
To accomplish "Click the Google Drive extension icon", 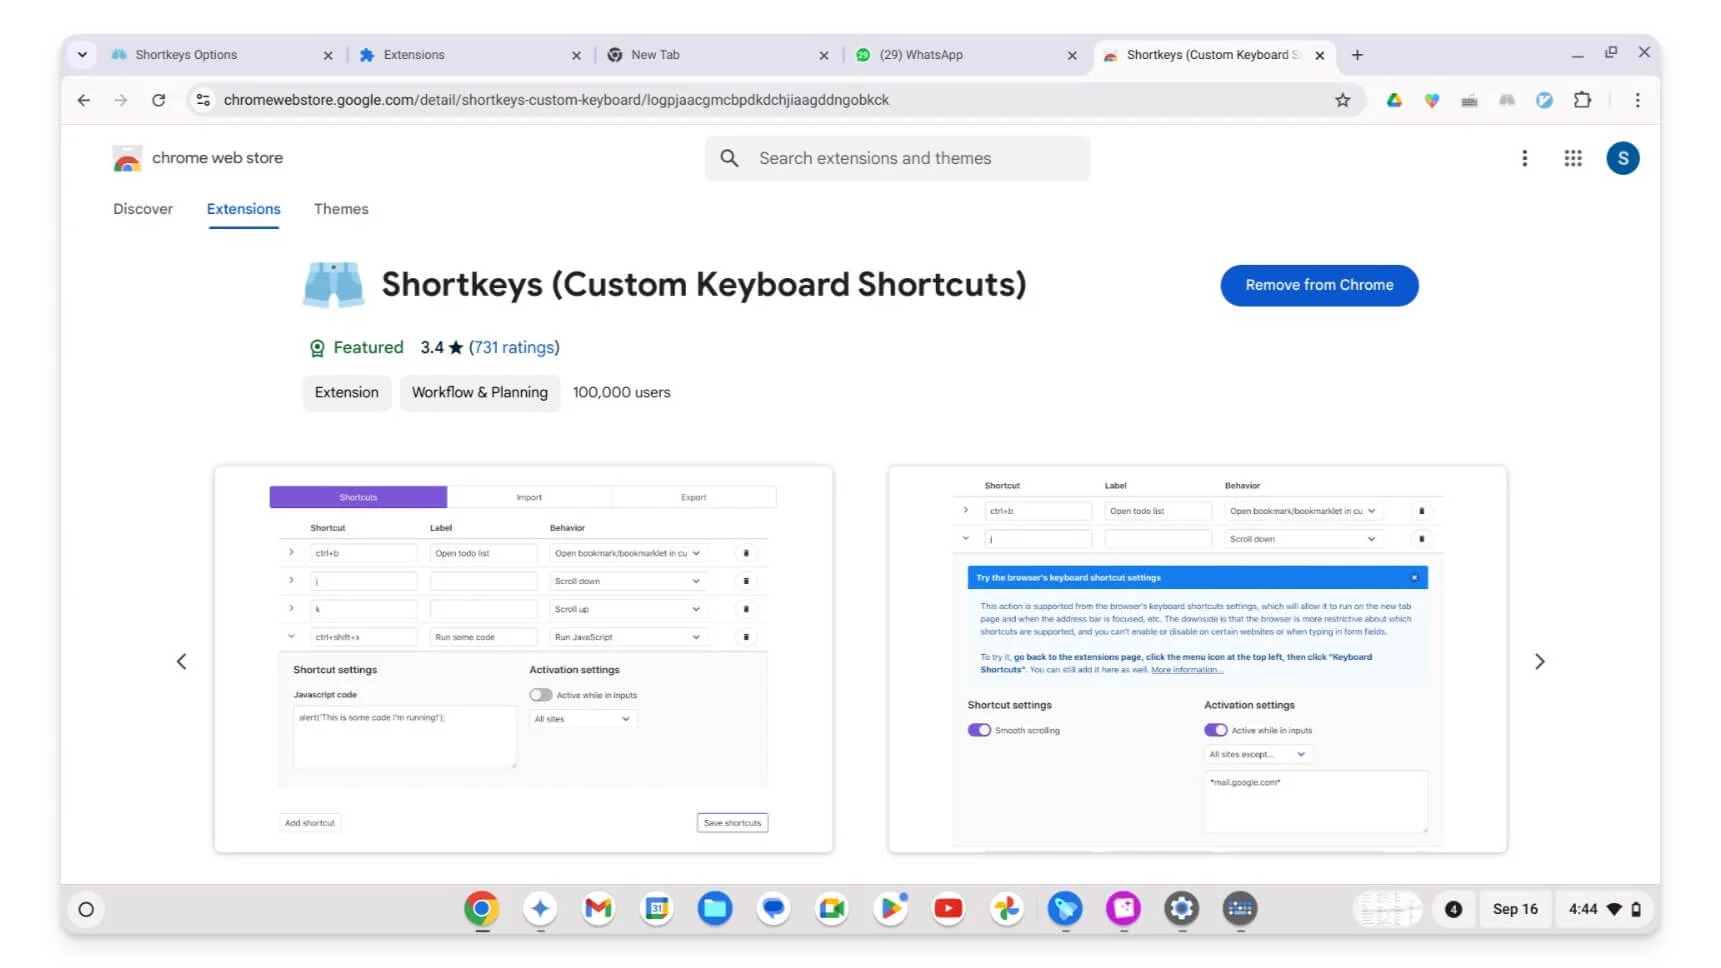I will tap(1394, 100).
